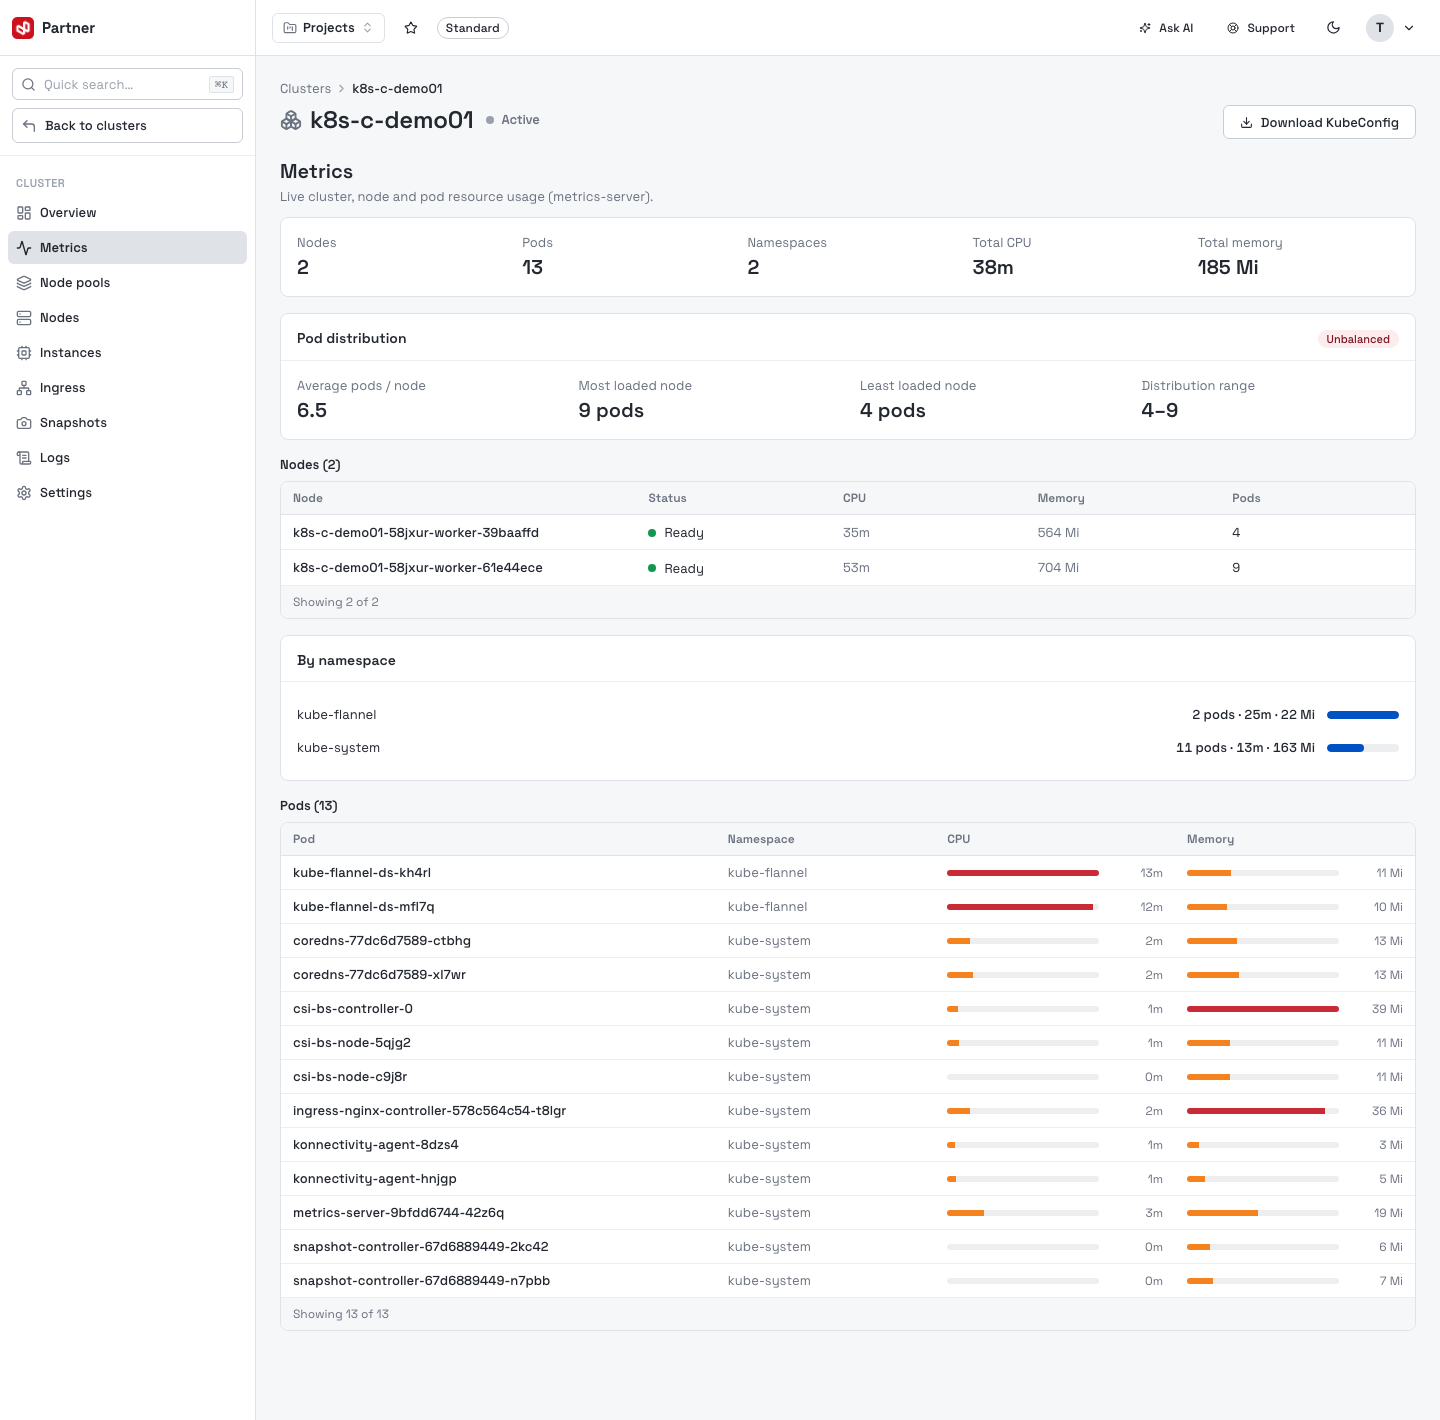Select pod ingress-nginx-controller-578c564c54-t8lgr
Screen dimensions: 1440x1420
[848, 1111]
